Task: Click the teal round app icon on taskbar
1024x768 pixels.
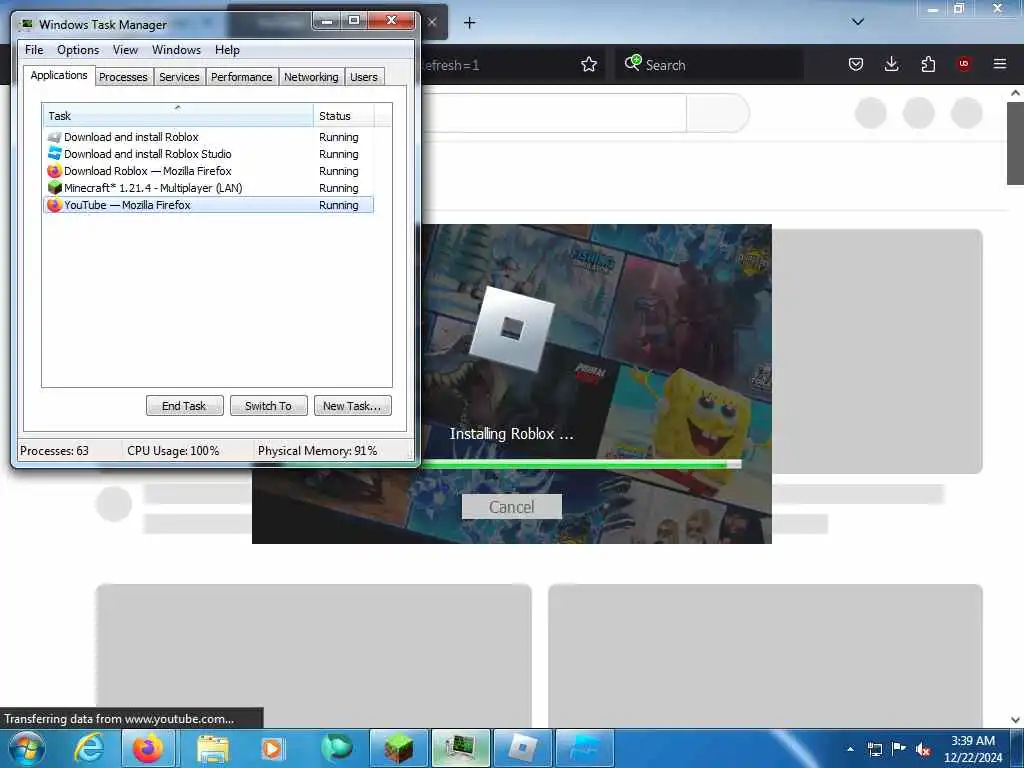Action: click(336, 748)
